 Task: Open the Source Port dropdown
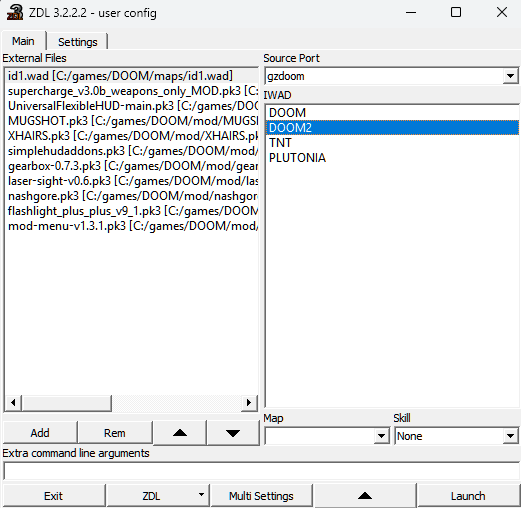(510, 76)
